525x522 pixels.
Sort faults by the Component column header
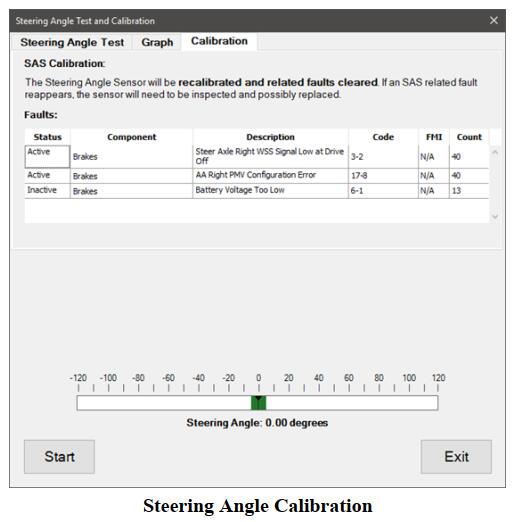[x=131, y=137]
